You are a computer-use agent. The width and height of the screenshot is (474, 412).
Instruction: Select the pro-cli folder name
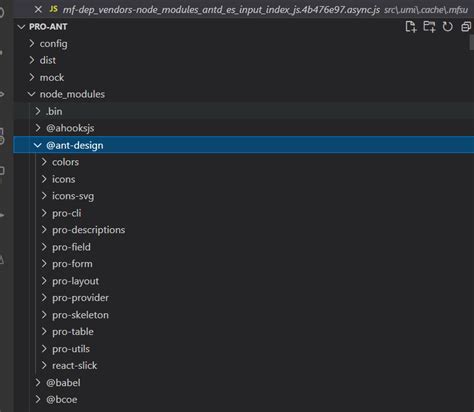67,213
